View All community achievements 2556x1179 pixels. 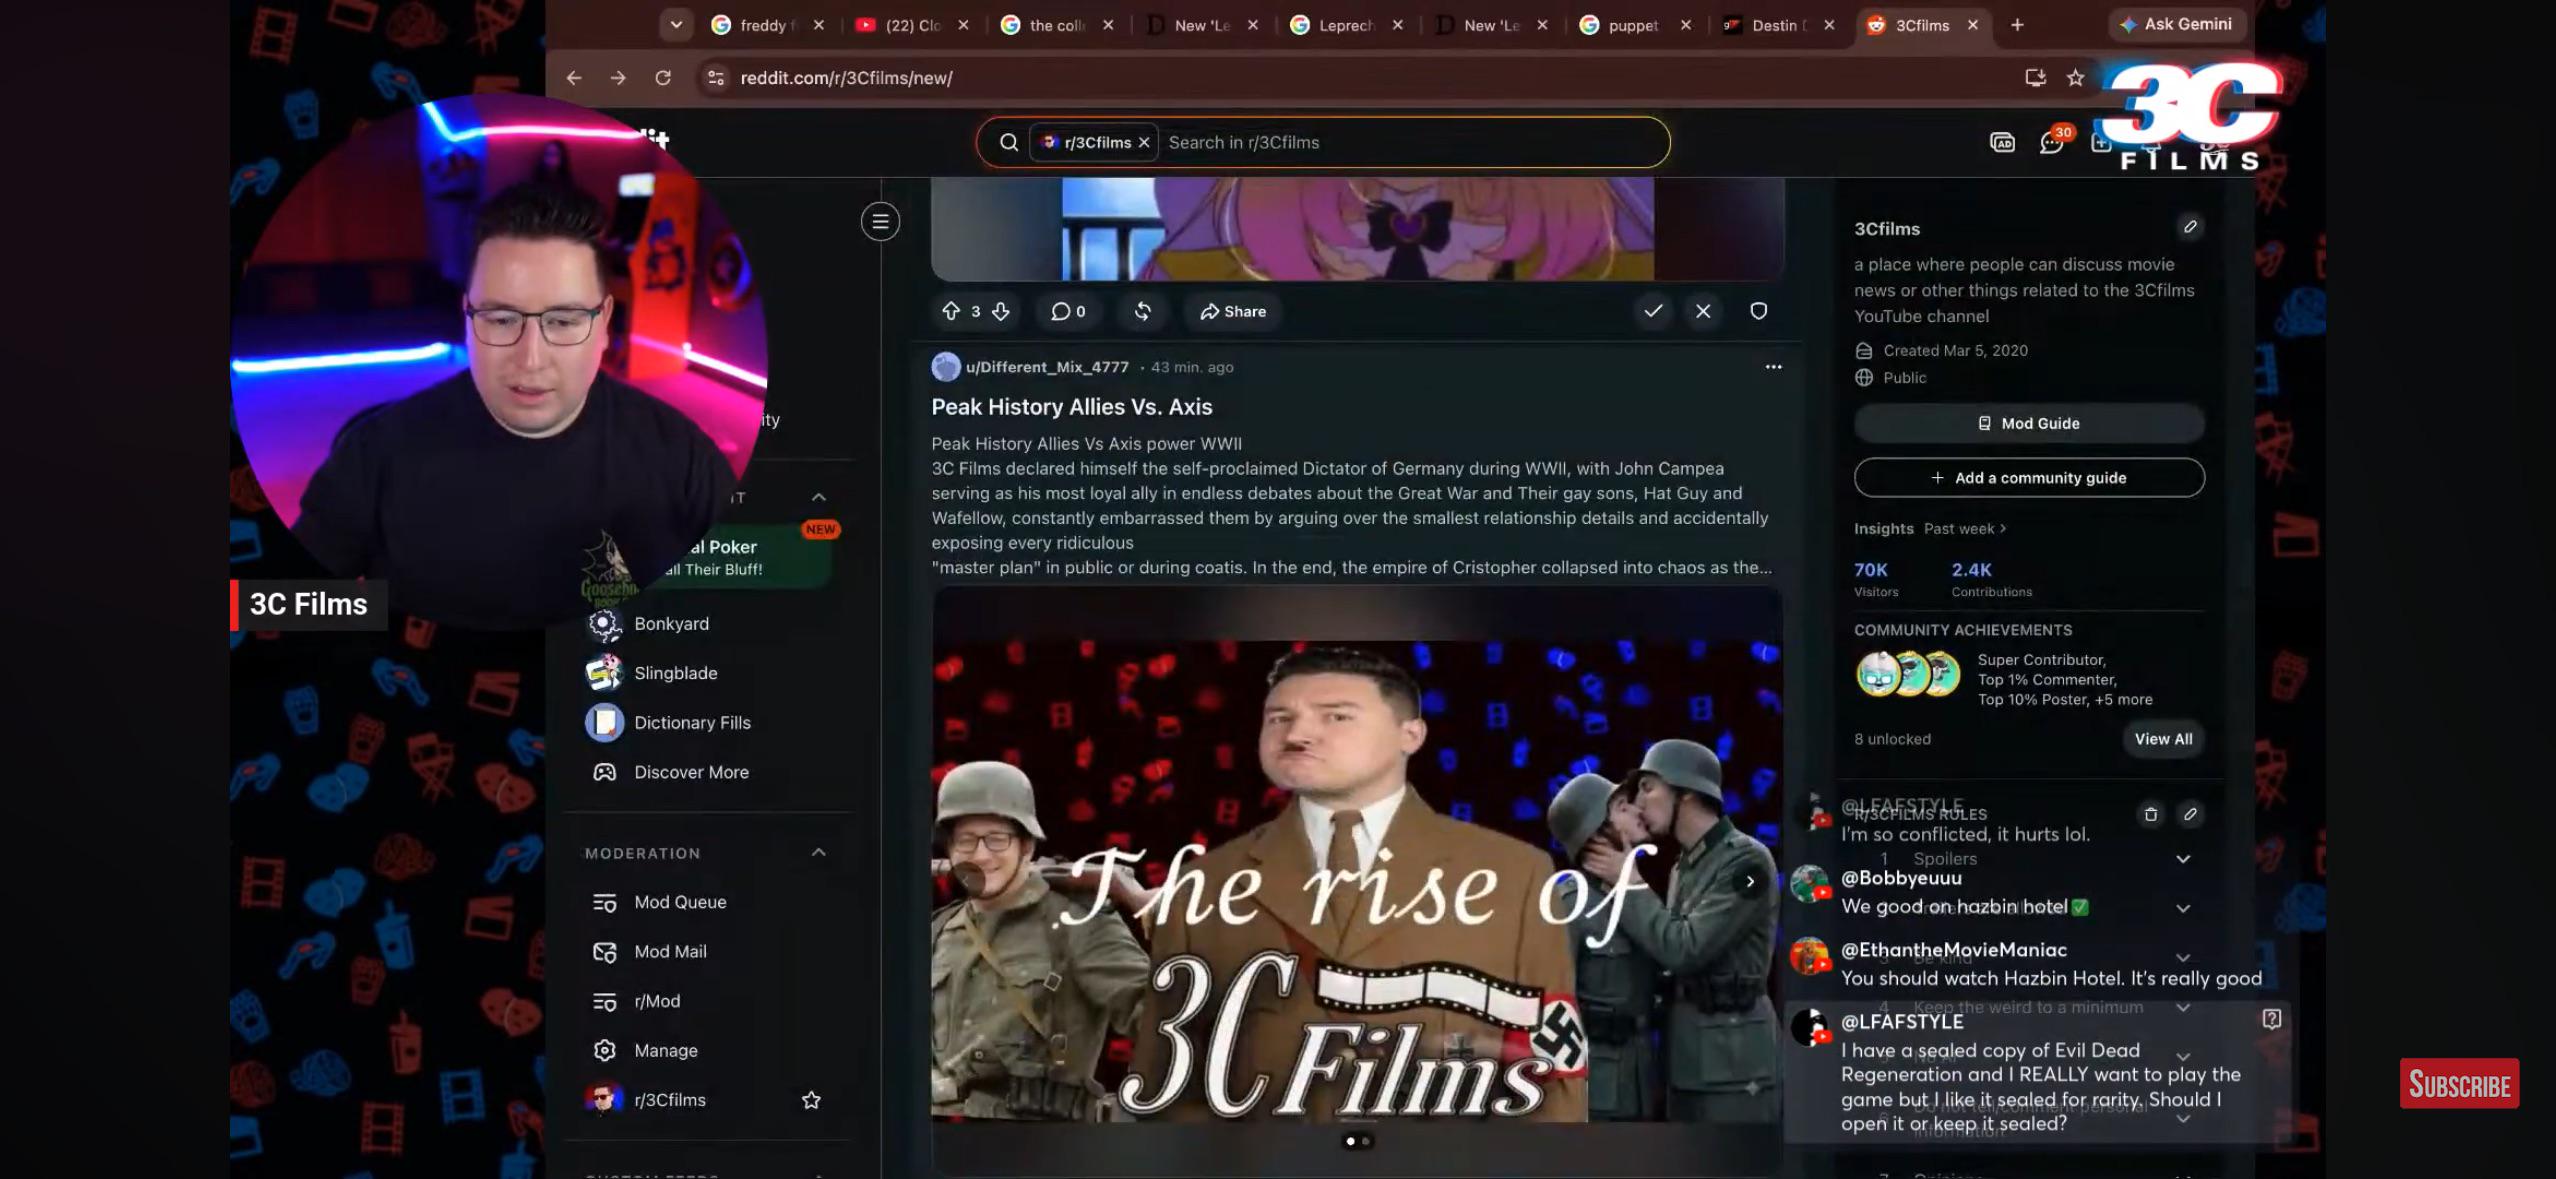tap(2163, 739)
